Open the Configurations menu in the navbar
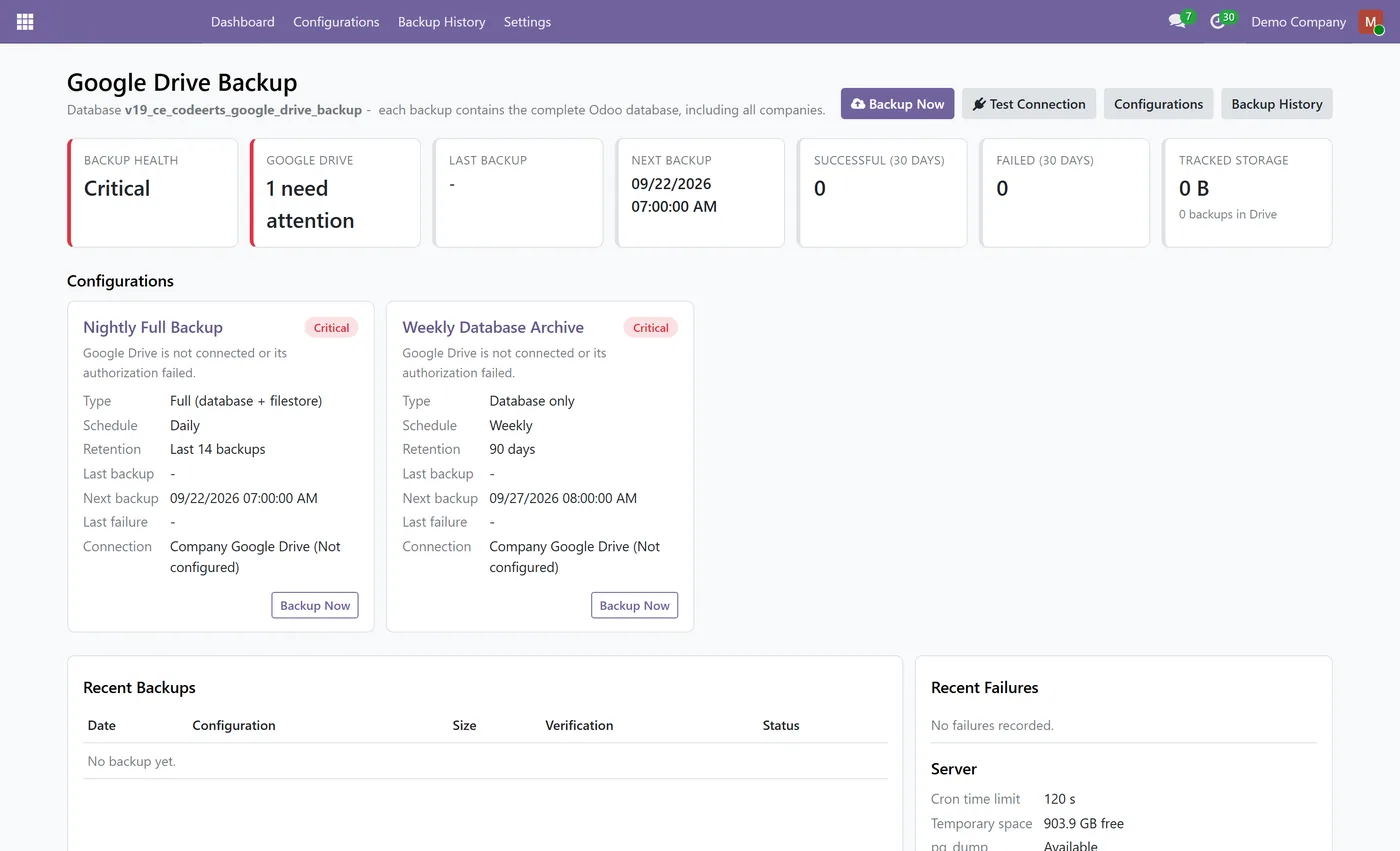 [x=336, y=21]
